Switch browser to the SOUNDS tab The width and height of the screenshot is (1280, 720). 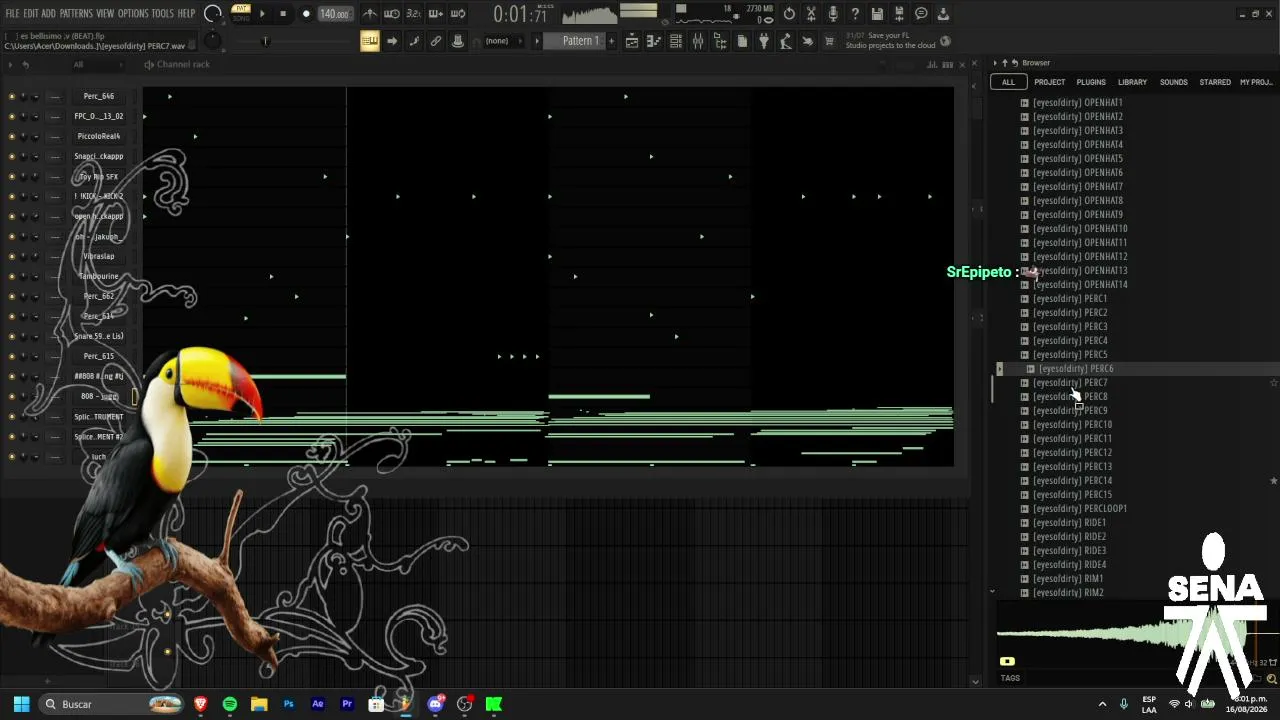(1173, 82)
